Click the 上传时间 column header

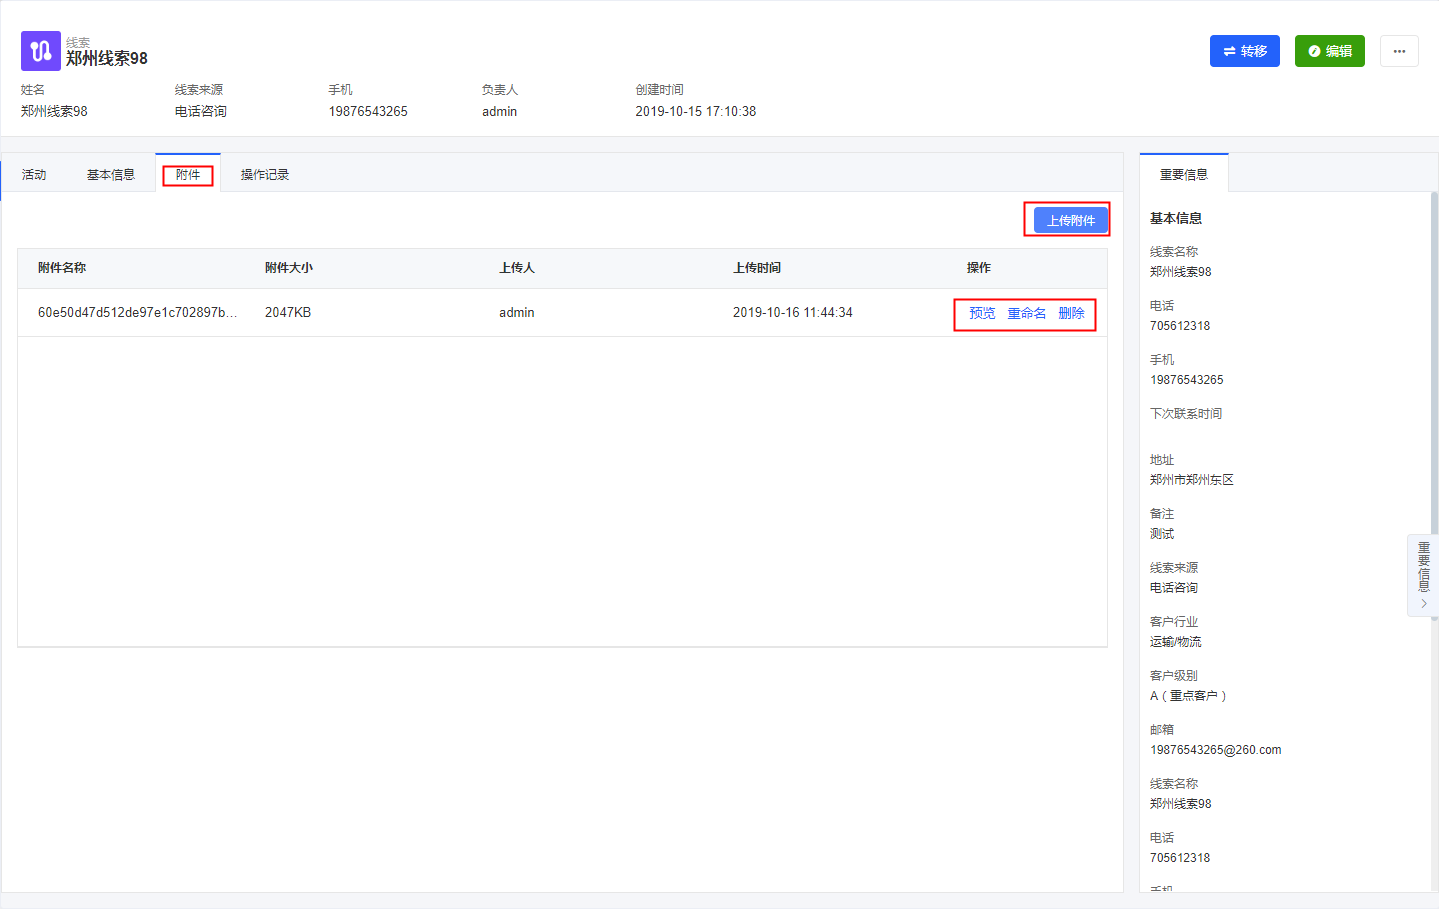coord(757,268)
